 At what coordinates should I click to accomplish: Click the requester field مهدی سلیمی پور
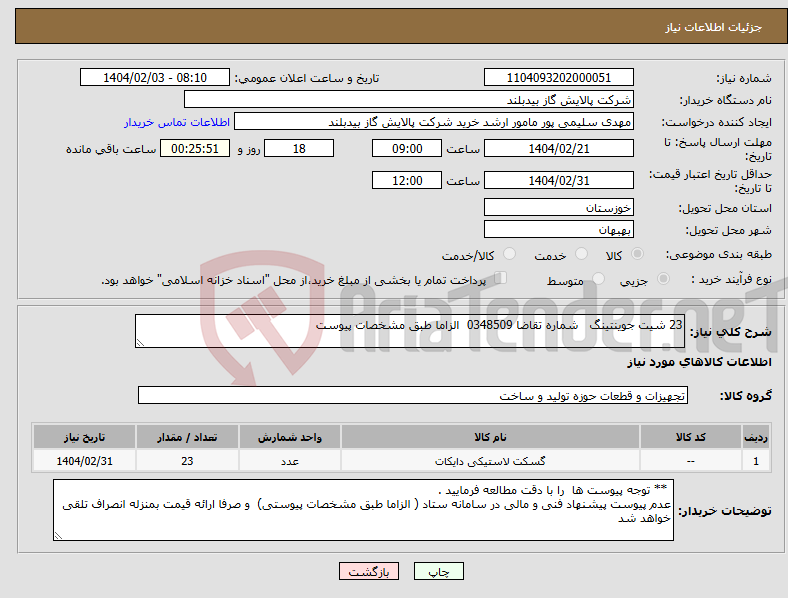[434, 122]
